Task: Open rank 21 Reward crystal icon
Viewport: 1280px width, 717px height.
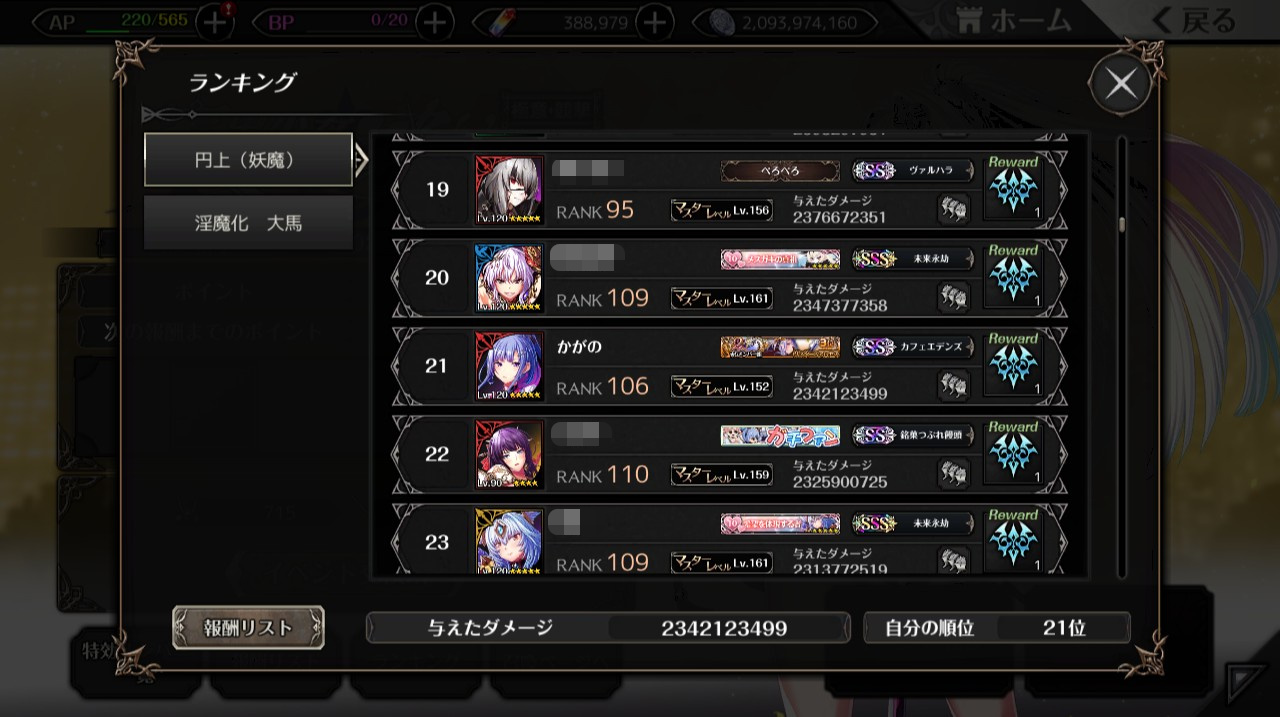Action: pos(1013,365)
